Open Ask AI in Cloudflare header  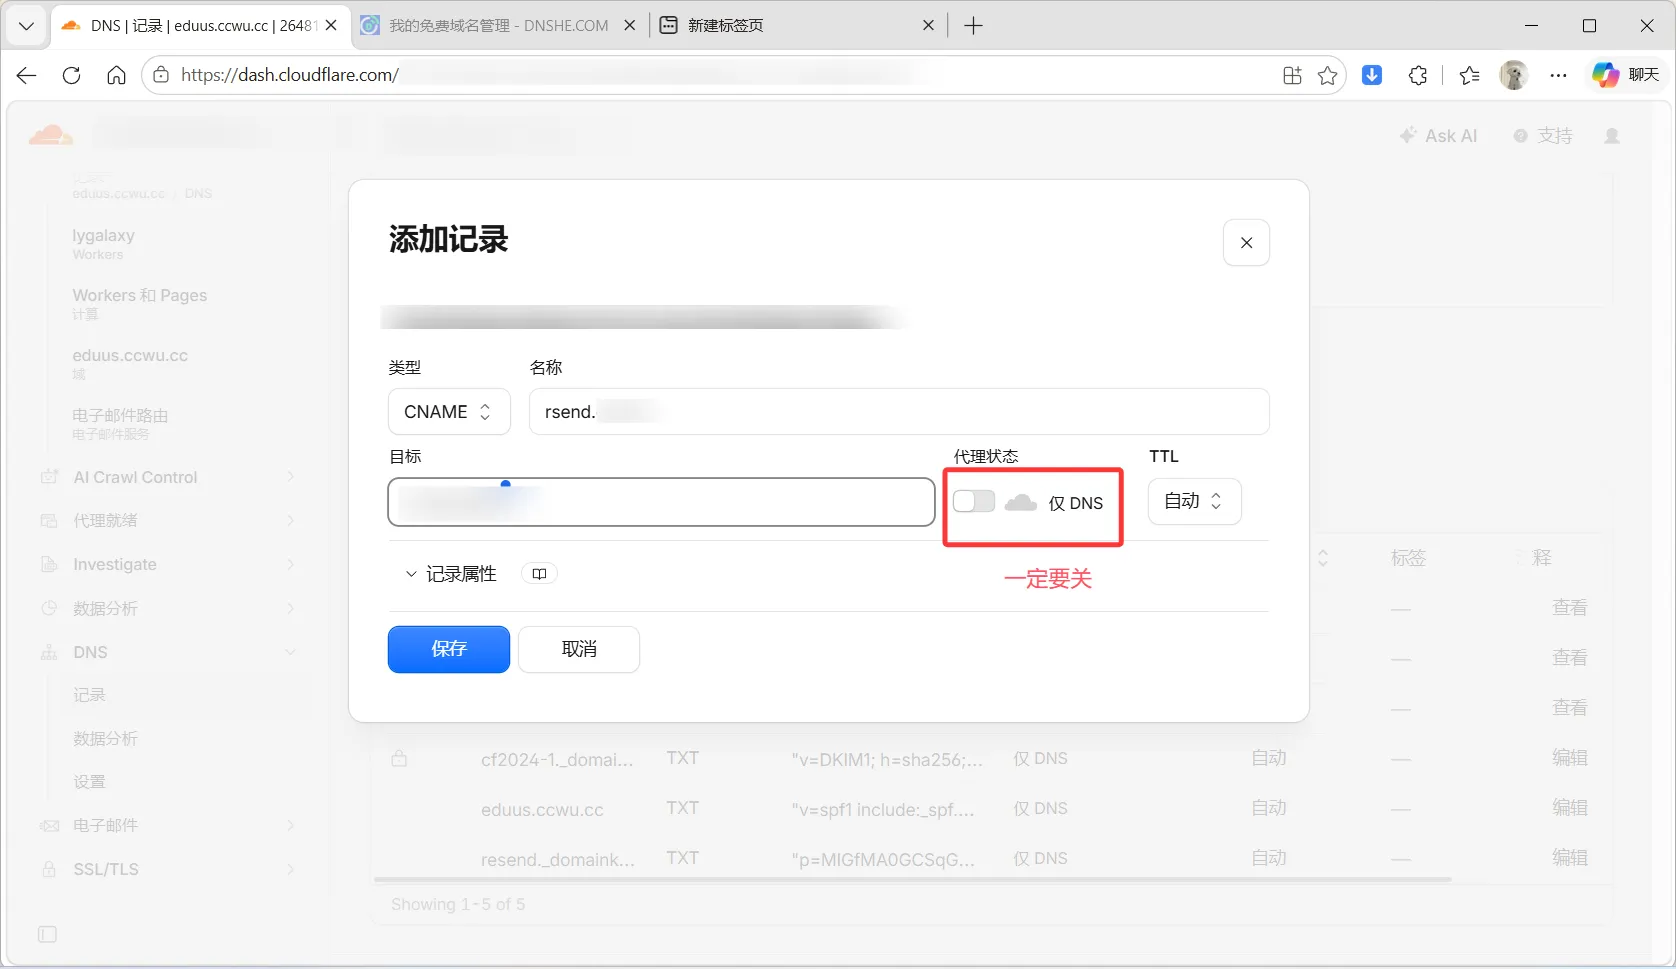coord(1438,136)
